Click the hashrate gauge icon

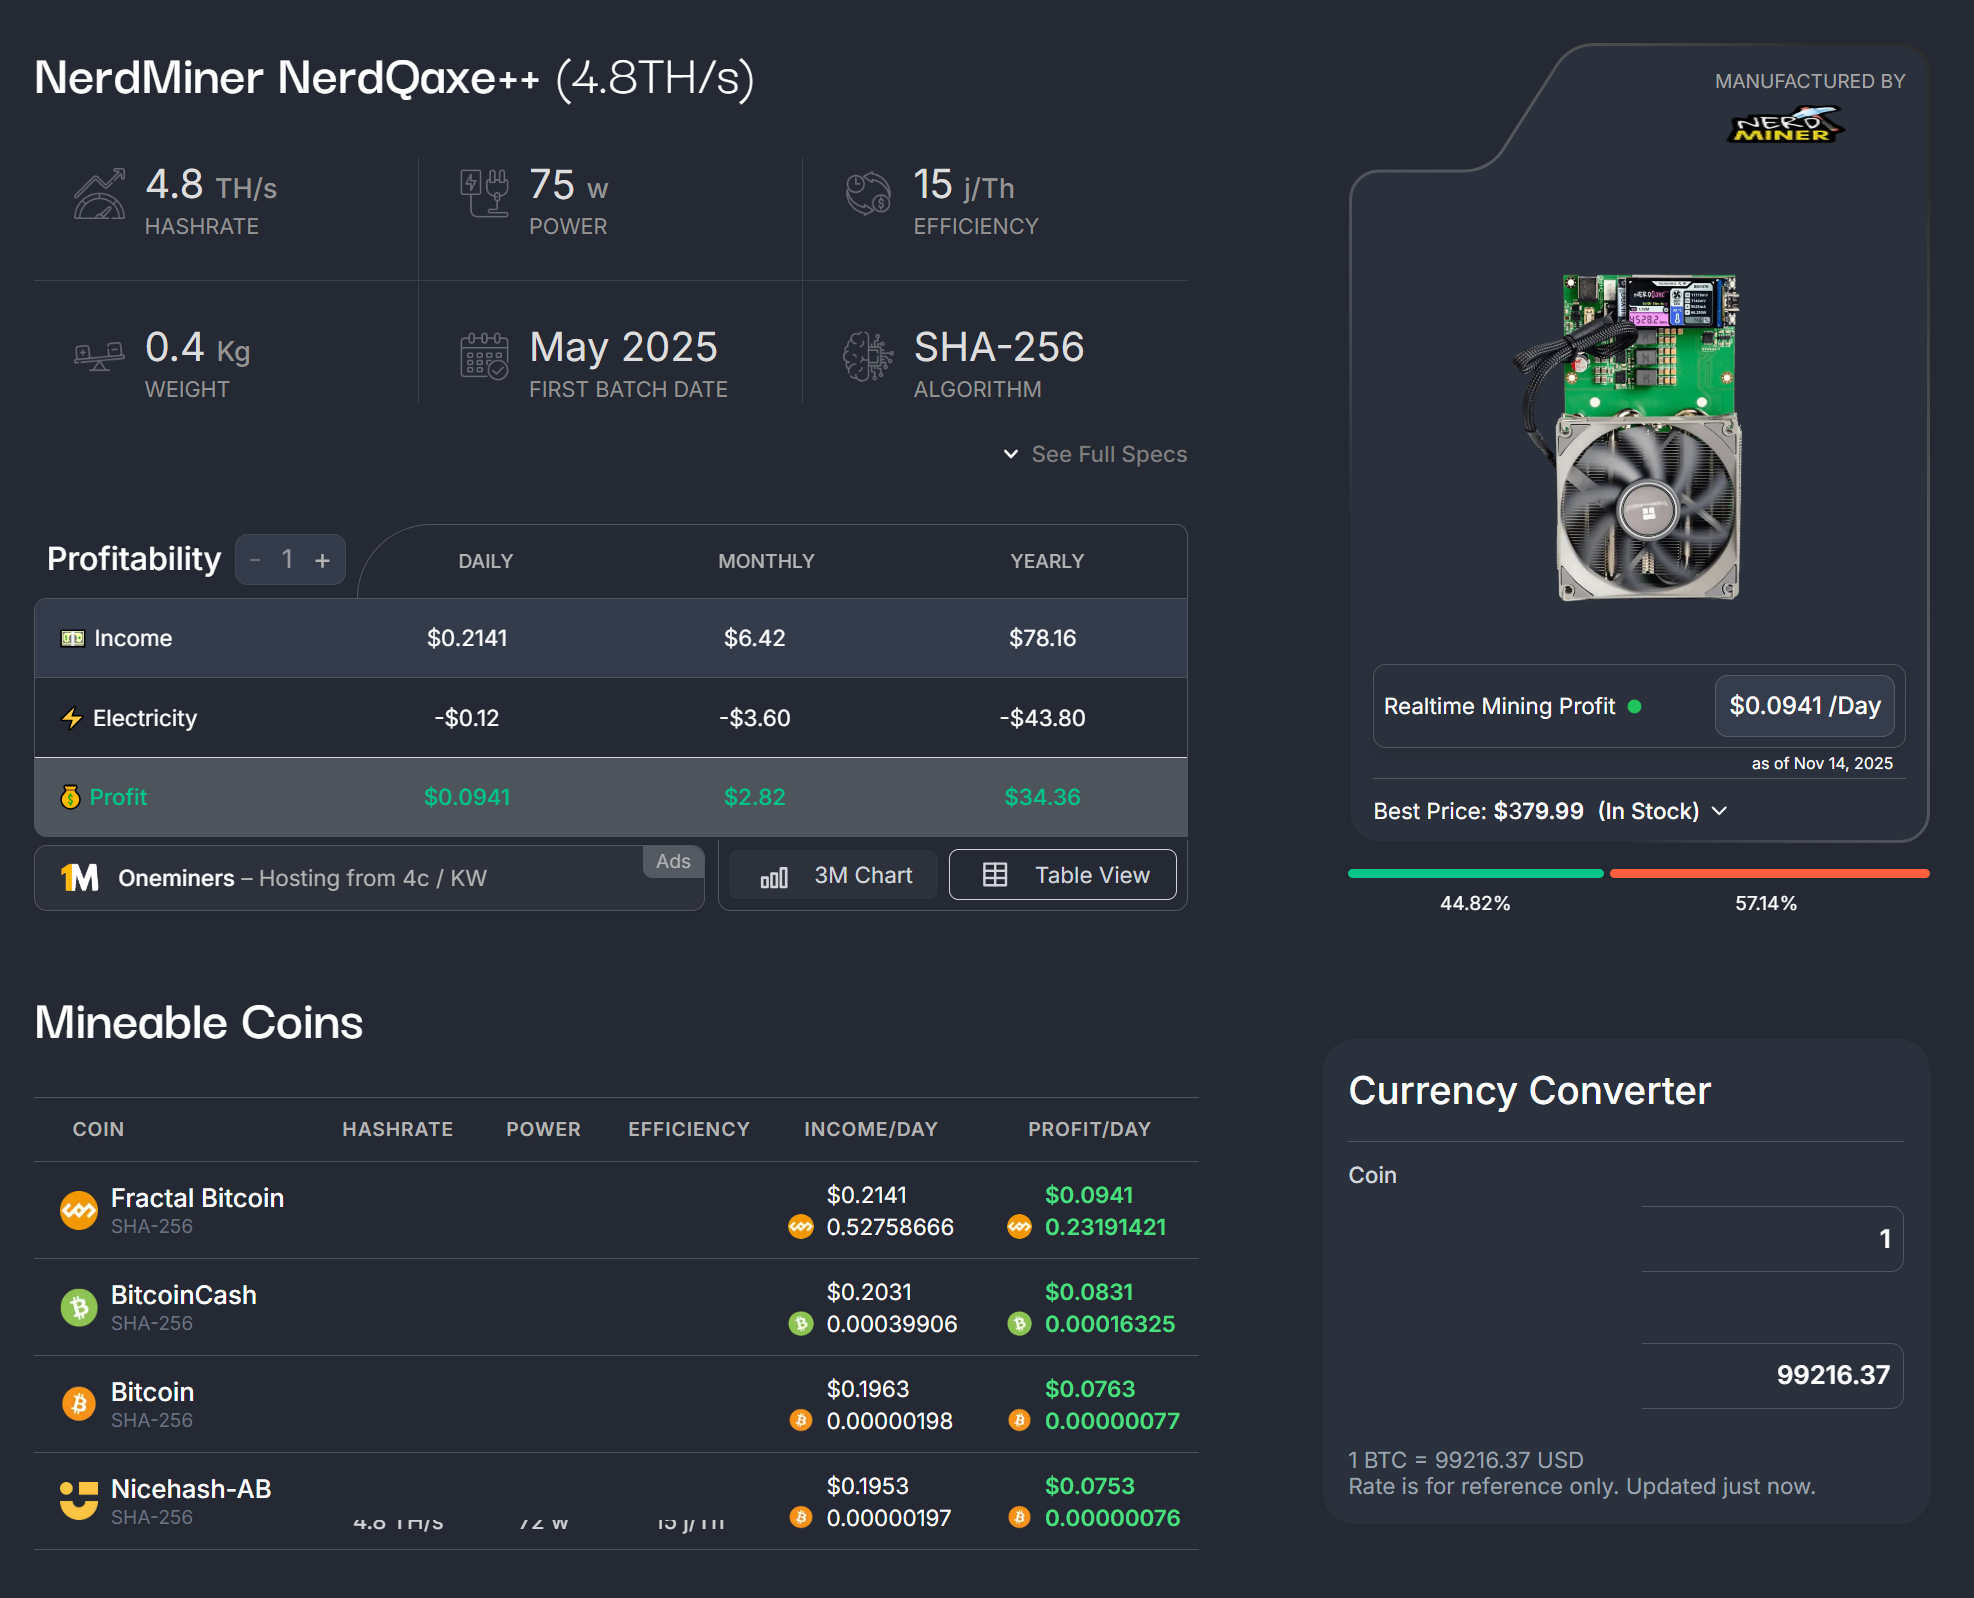[100, 194]
